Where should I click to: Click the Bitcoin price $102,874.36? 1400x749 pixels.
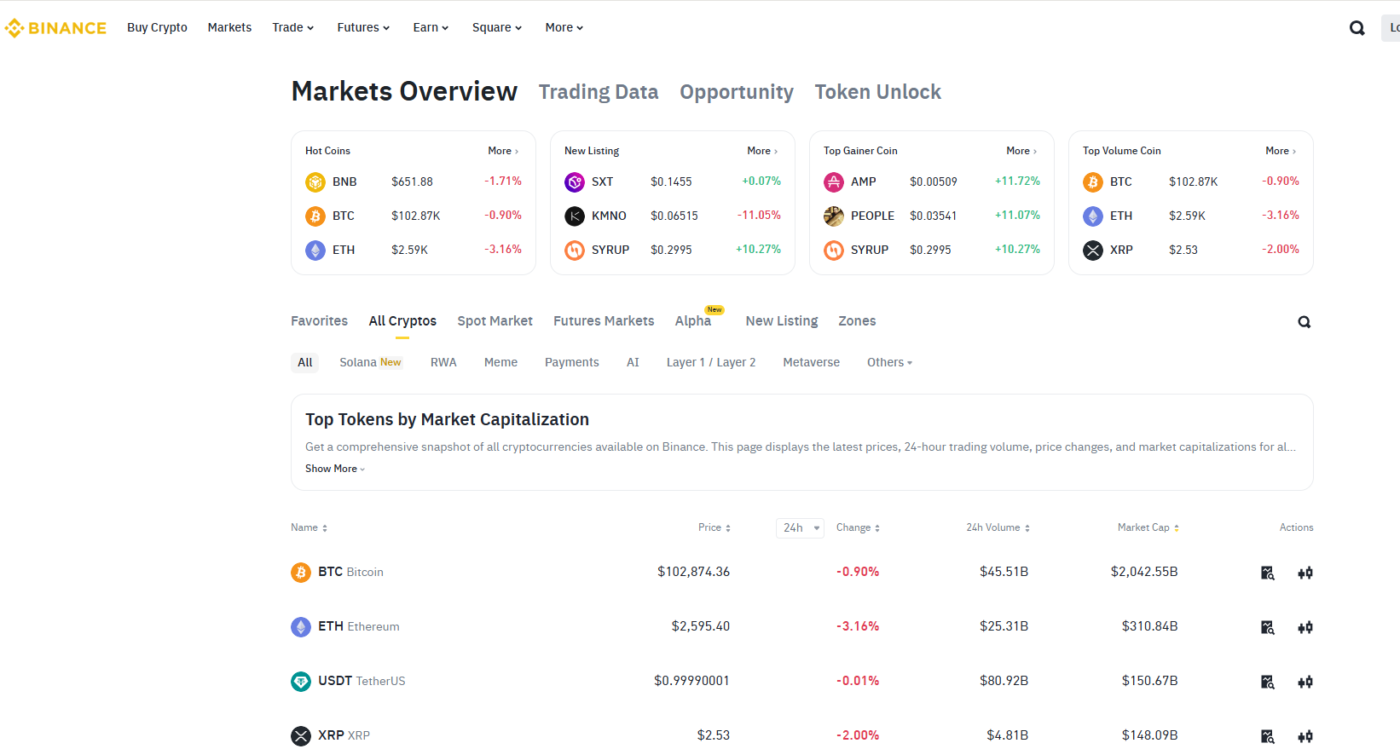[x=694, y=572]
